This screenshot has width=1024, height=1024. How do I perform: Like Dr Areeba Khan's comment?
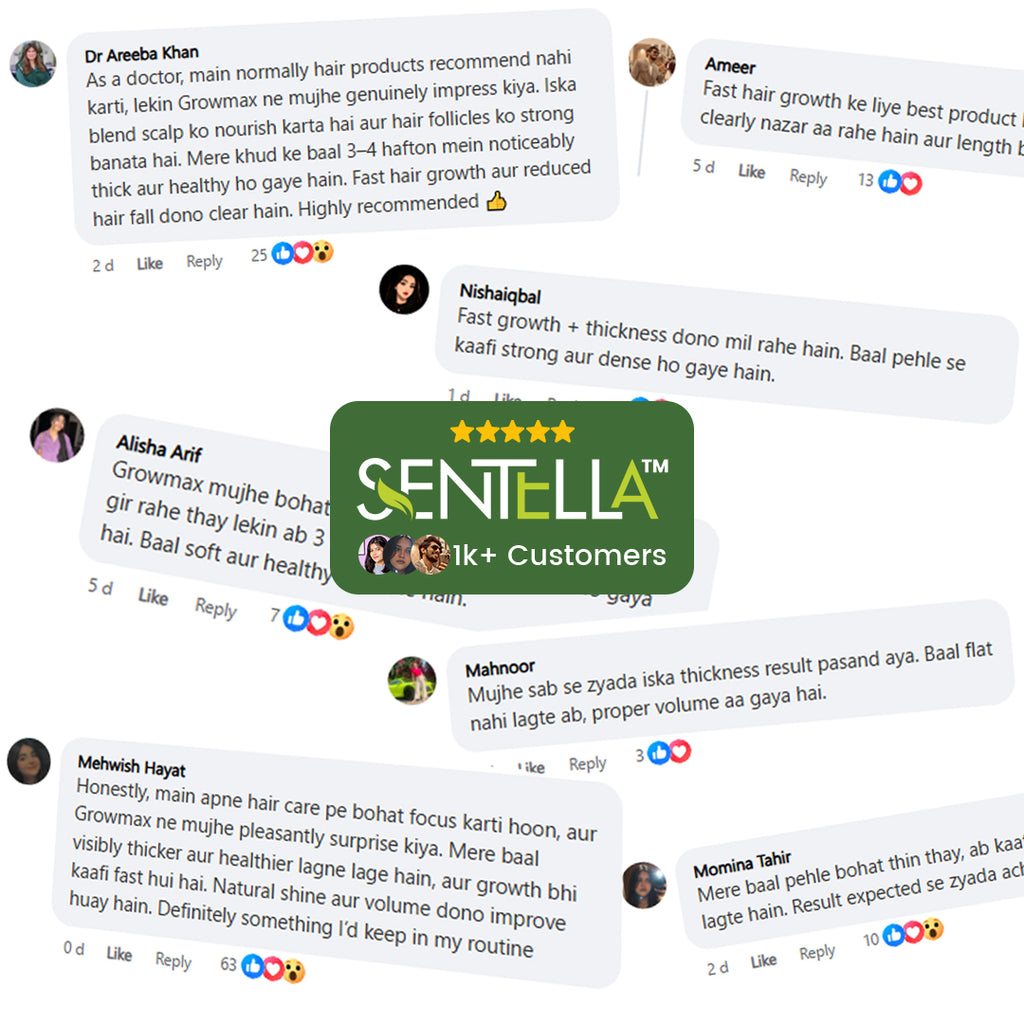click(x=150, y=264)
